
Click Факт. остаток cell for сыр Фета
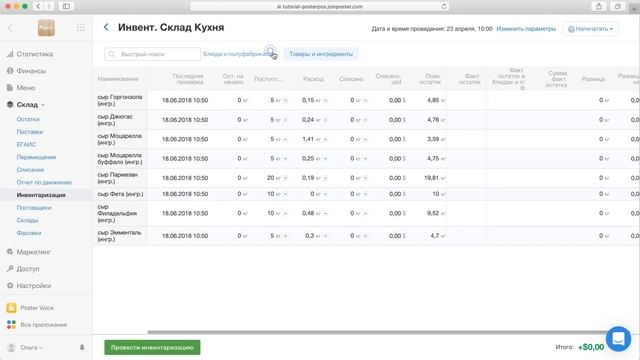[466, 194]
